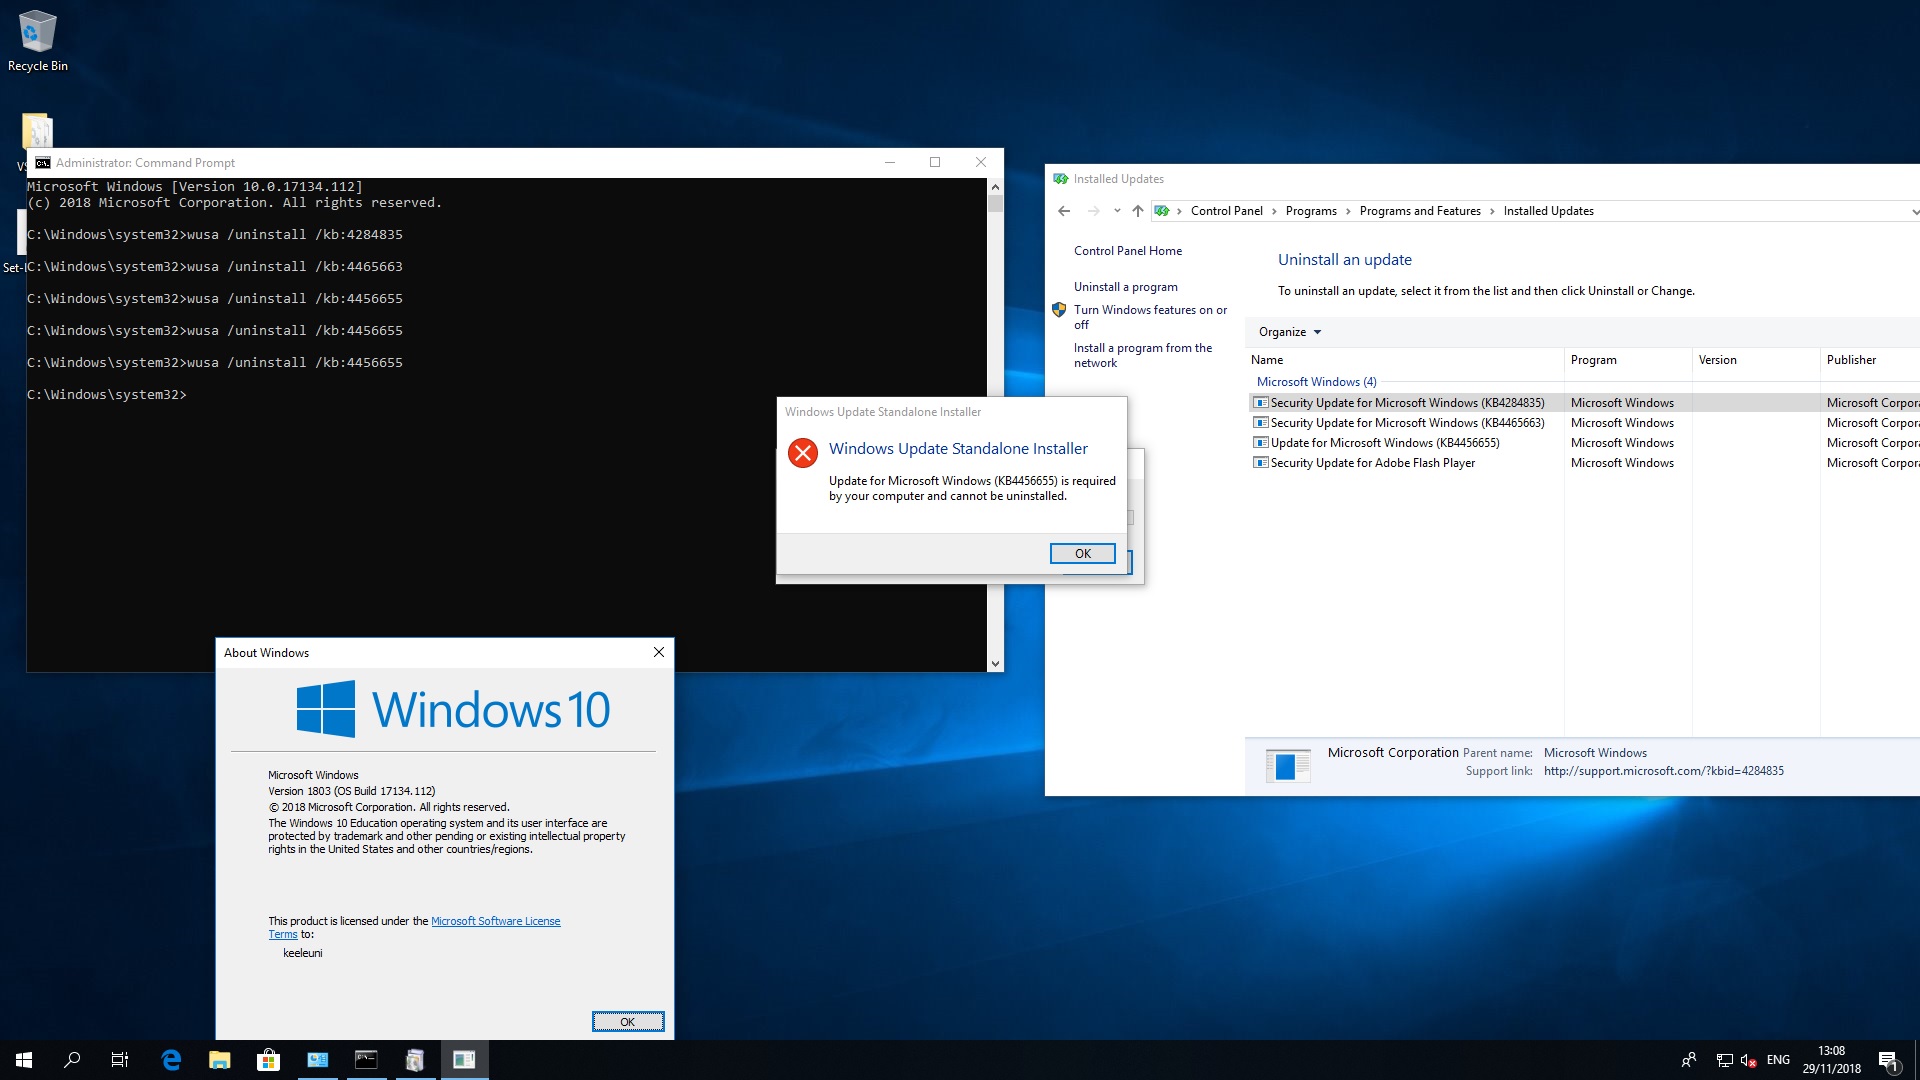
Task: Open Microsoft Store from the taskbar
Action: (x=268, y=1060)
